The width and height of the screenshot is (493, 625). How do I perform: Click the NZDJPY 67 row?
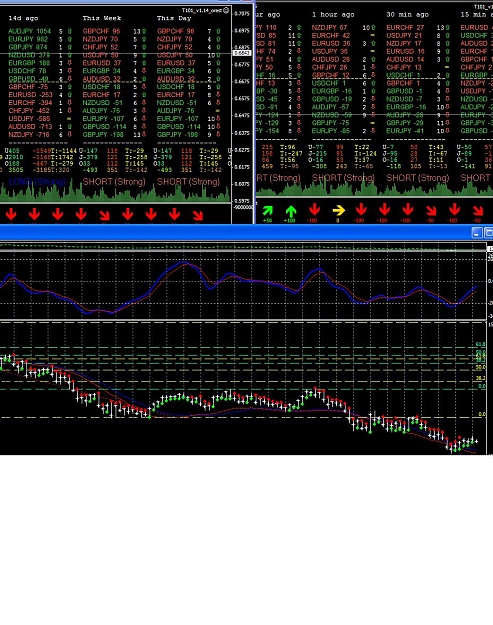click(x=344, y=28)
